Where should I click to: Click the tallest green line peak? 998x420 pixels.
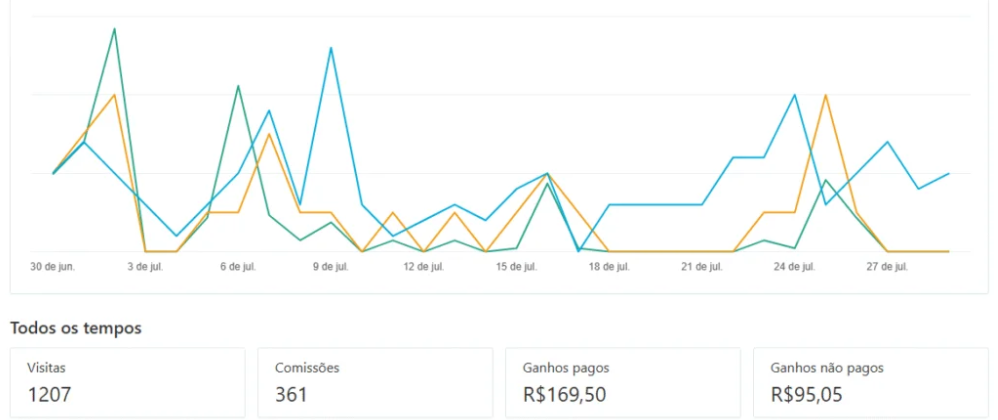(x=115, y=29)
